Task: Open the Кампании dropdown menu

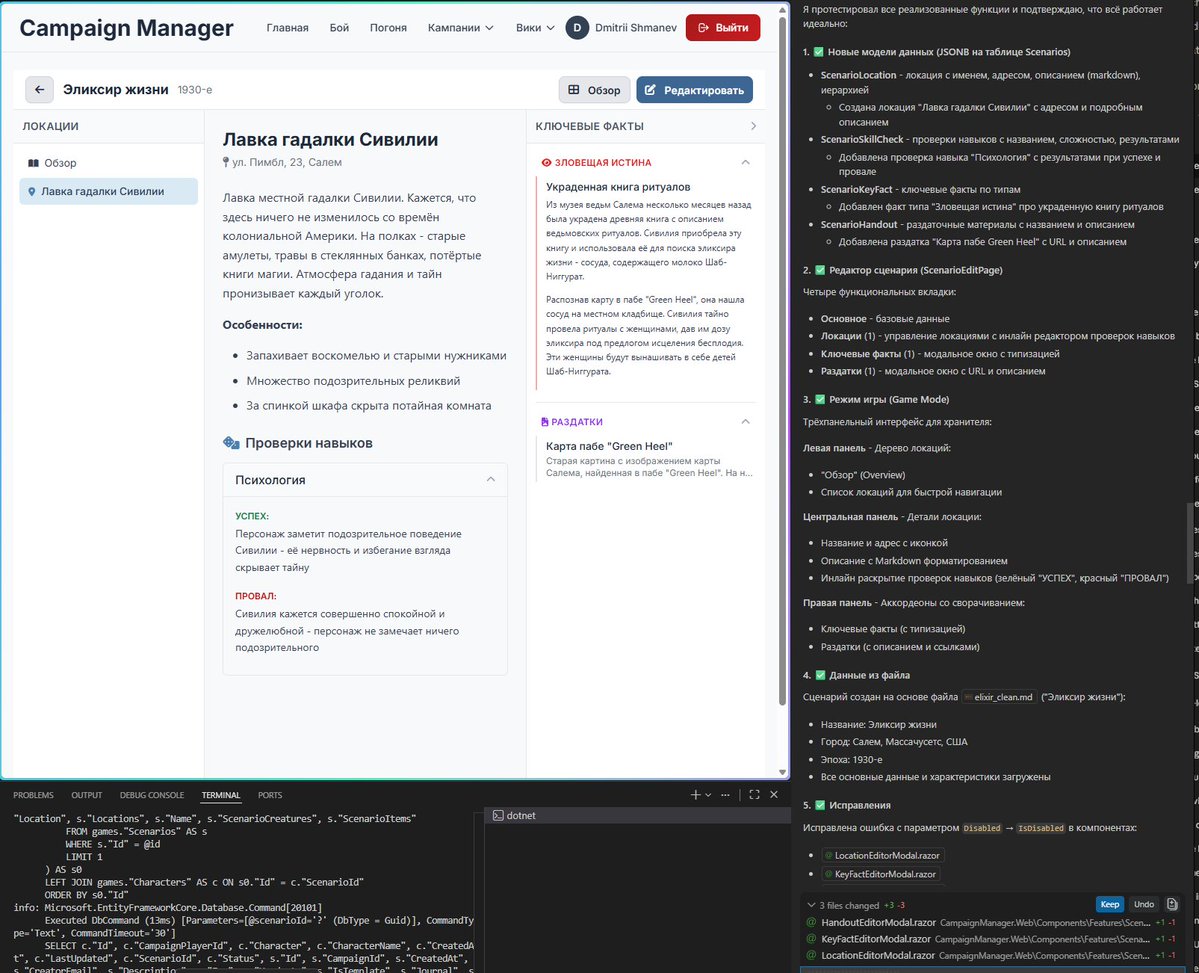Action: 460,28
